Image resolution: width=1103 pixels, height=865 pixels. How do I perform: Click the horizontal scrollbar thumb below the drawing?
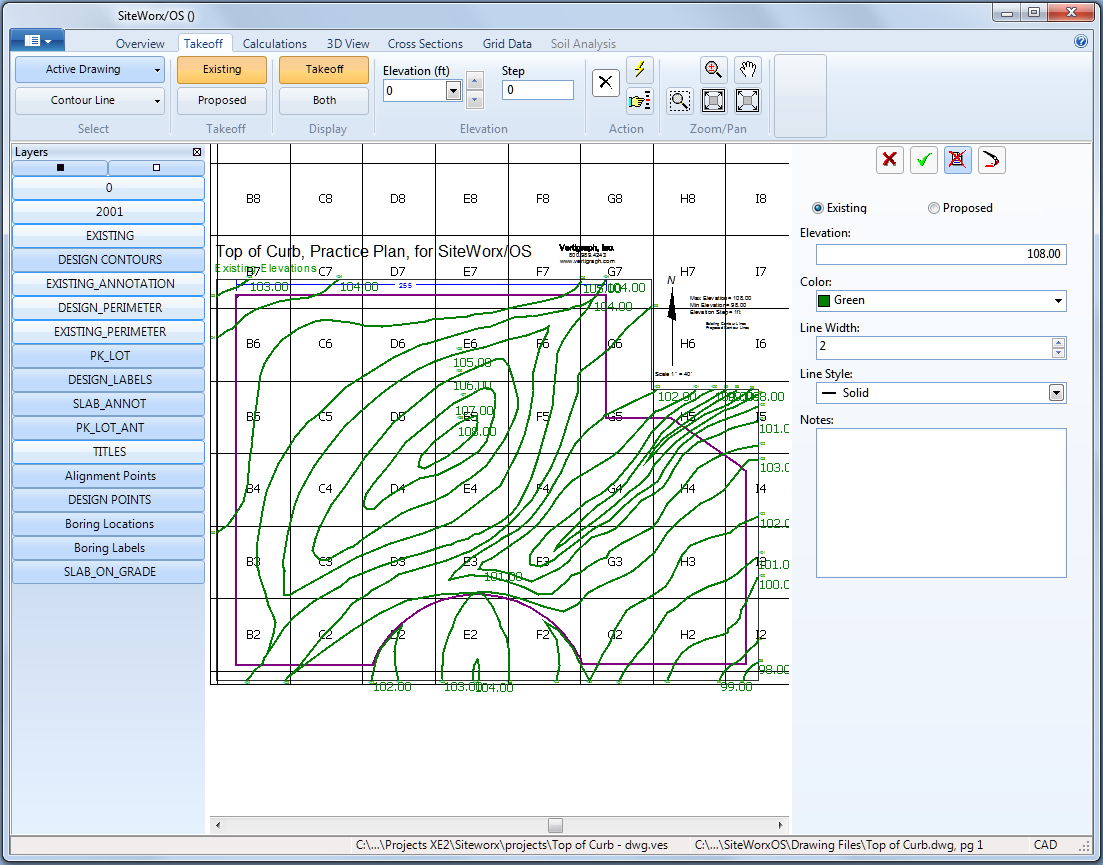[x=555, y=825]
